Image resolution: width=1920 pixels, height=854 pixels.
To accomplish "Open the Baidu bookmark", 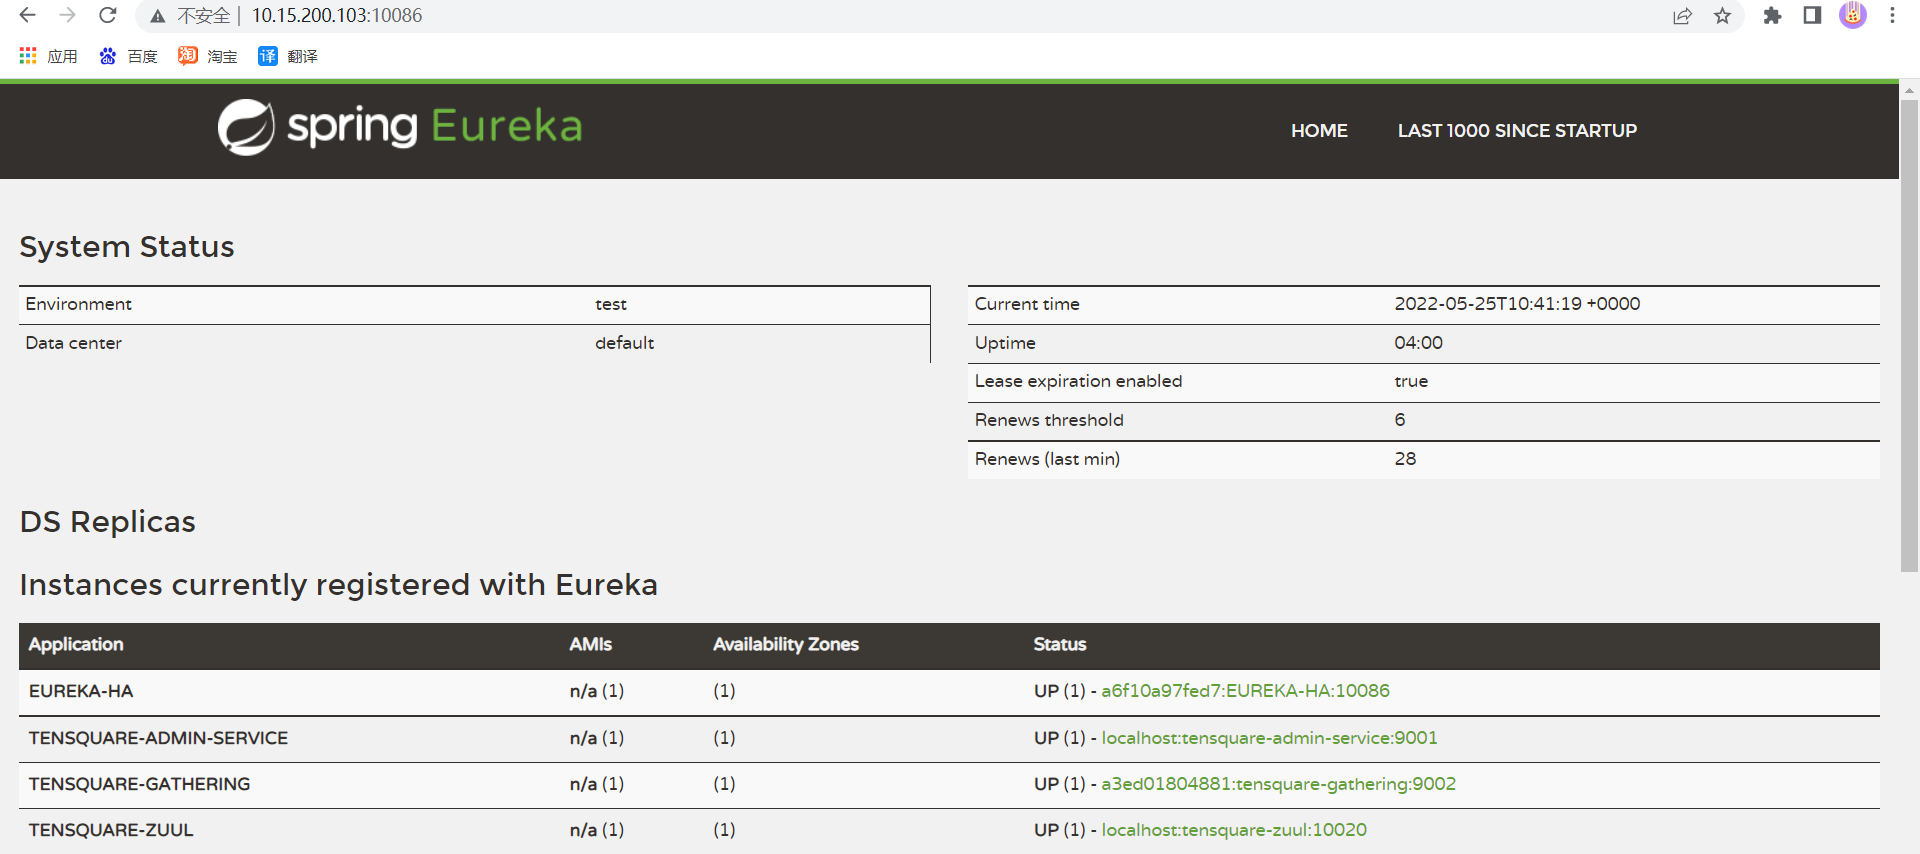I will click(128, 56).
